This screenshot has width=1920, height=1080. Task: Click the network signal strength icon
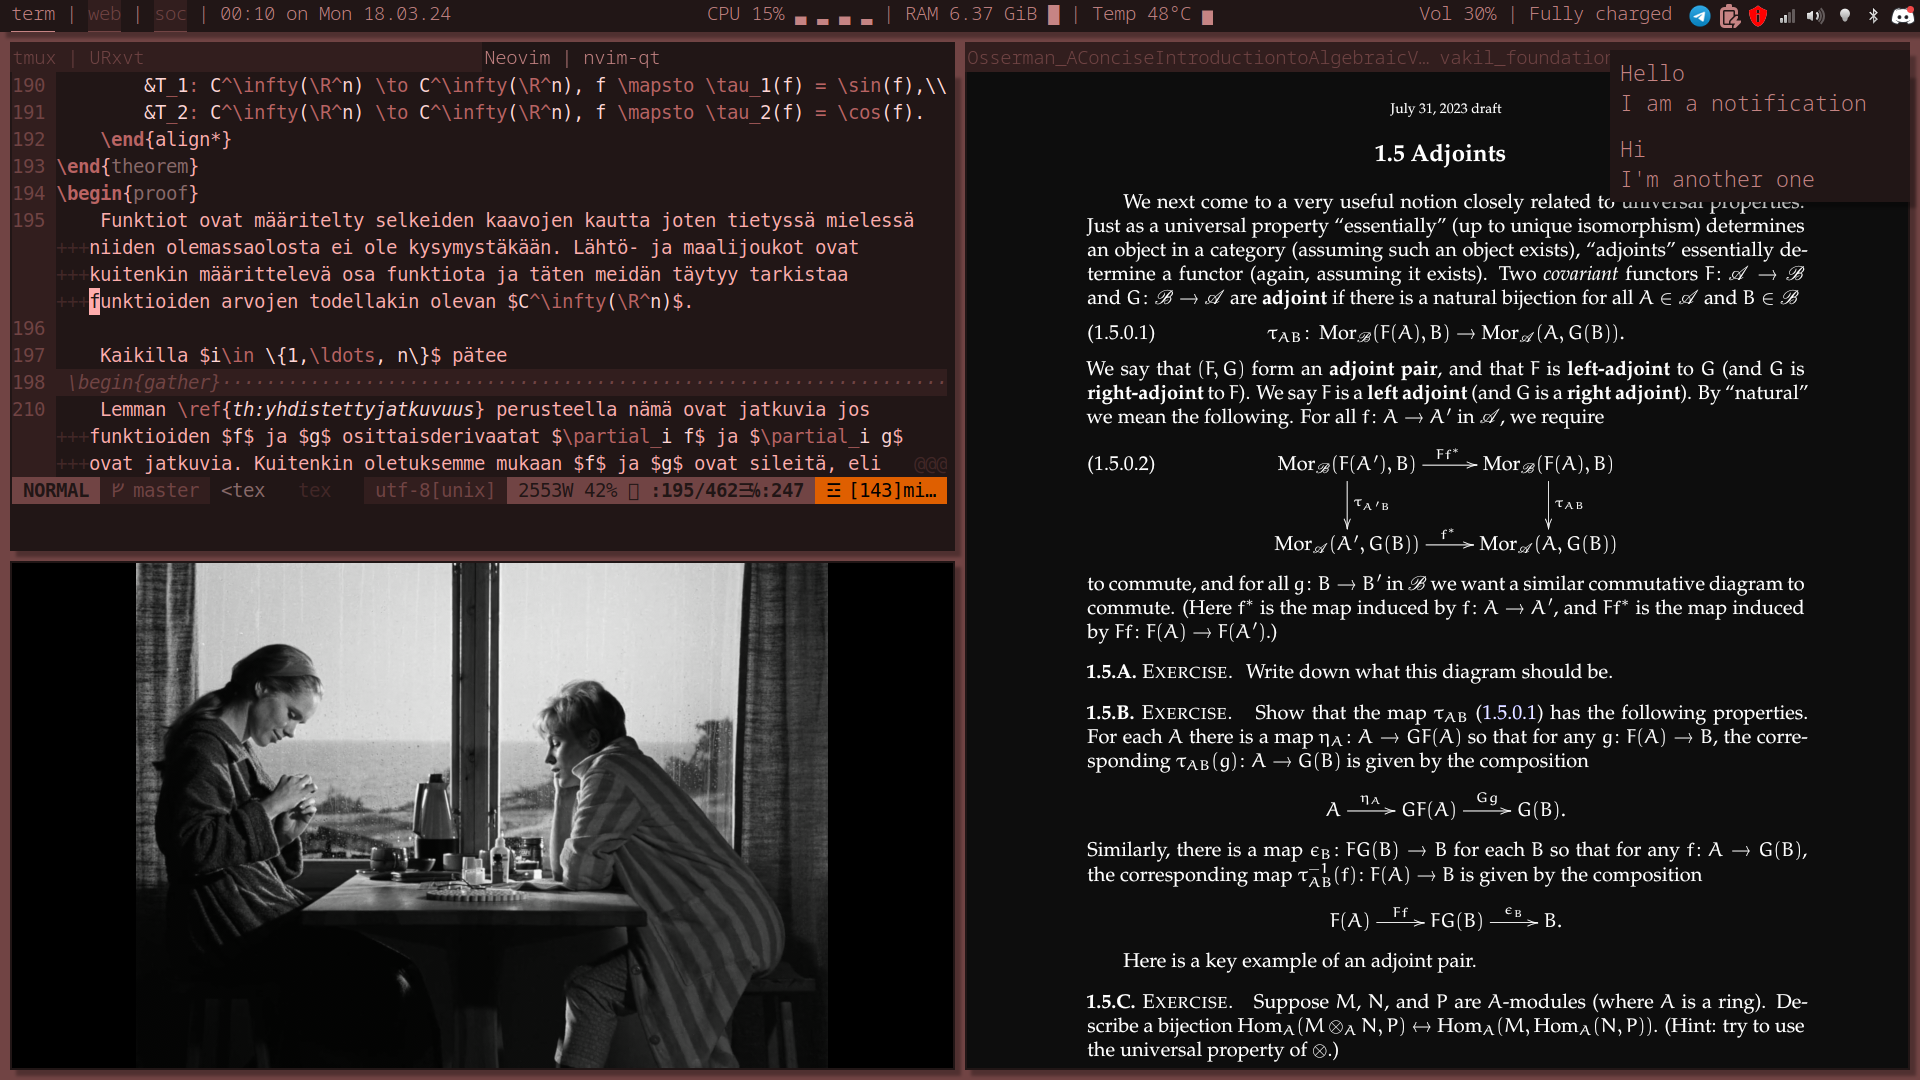[x=1787, y=15]
